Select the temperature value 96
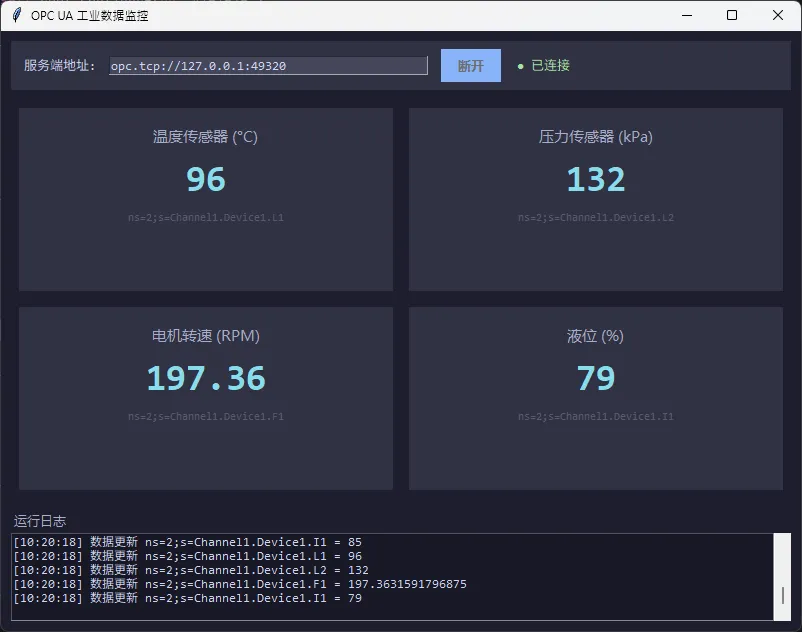Image resolution: width=802 pixels, height=632 pixels. point(206,179)
